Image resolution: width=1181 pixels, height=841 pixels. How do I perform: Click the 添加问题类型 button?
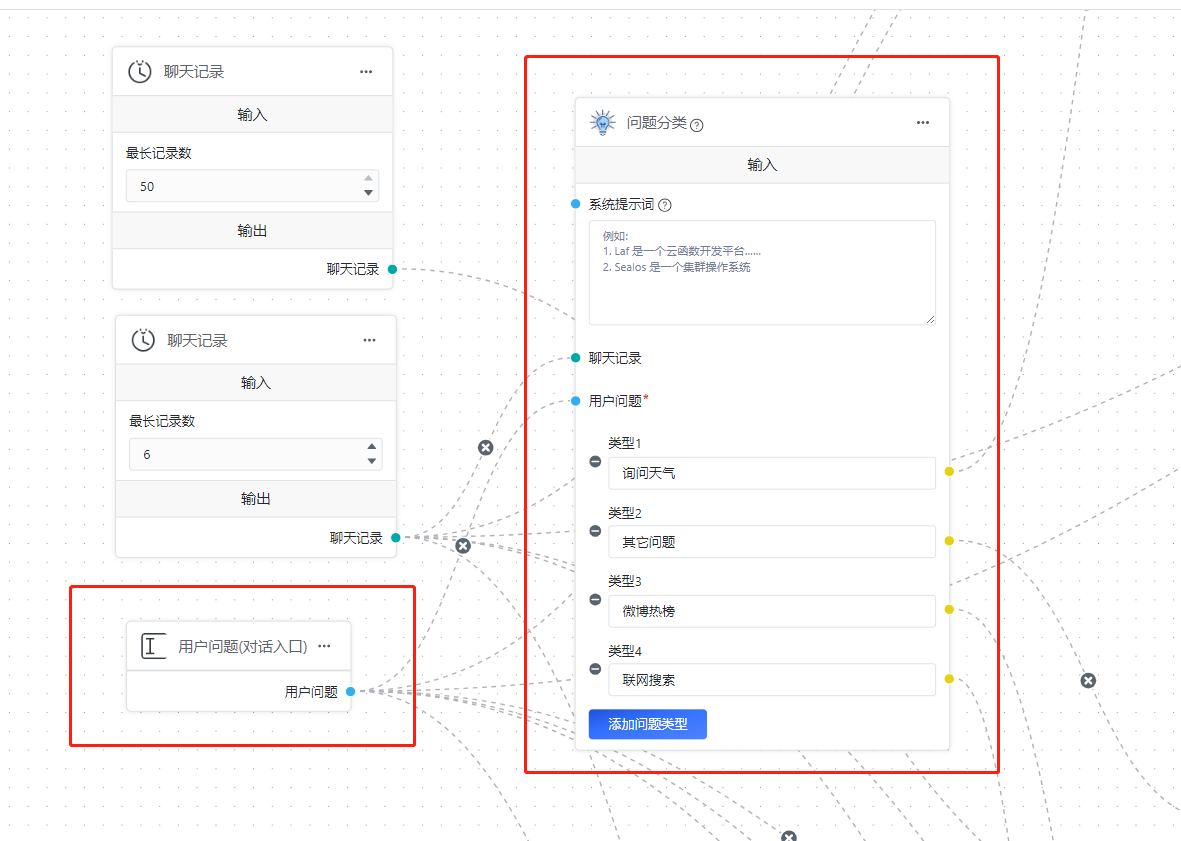coord(647,724)
